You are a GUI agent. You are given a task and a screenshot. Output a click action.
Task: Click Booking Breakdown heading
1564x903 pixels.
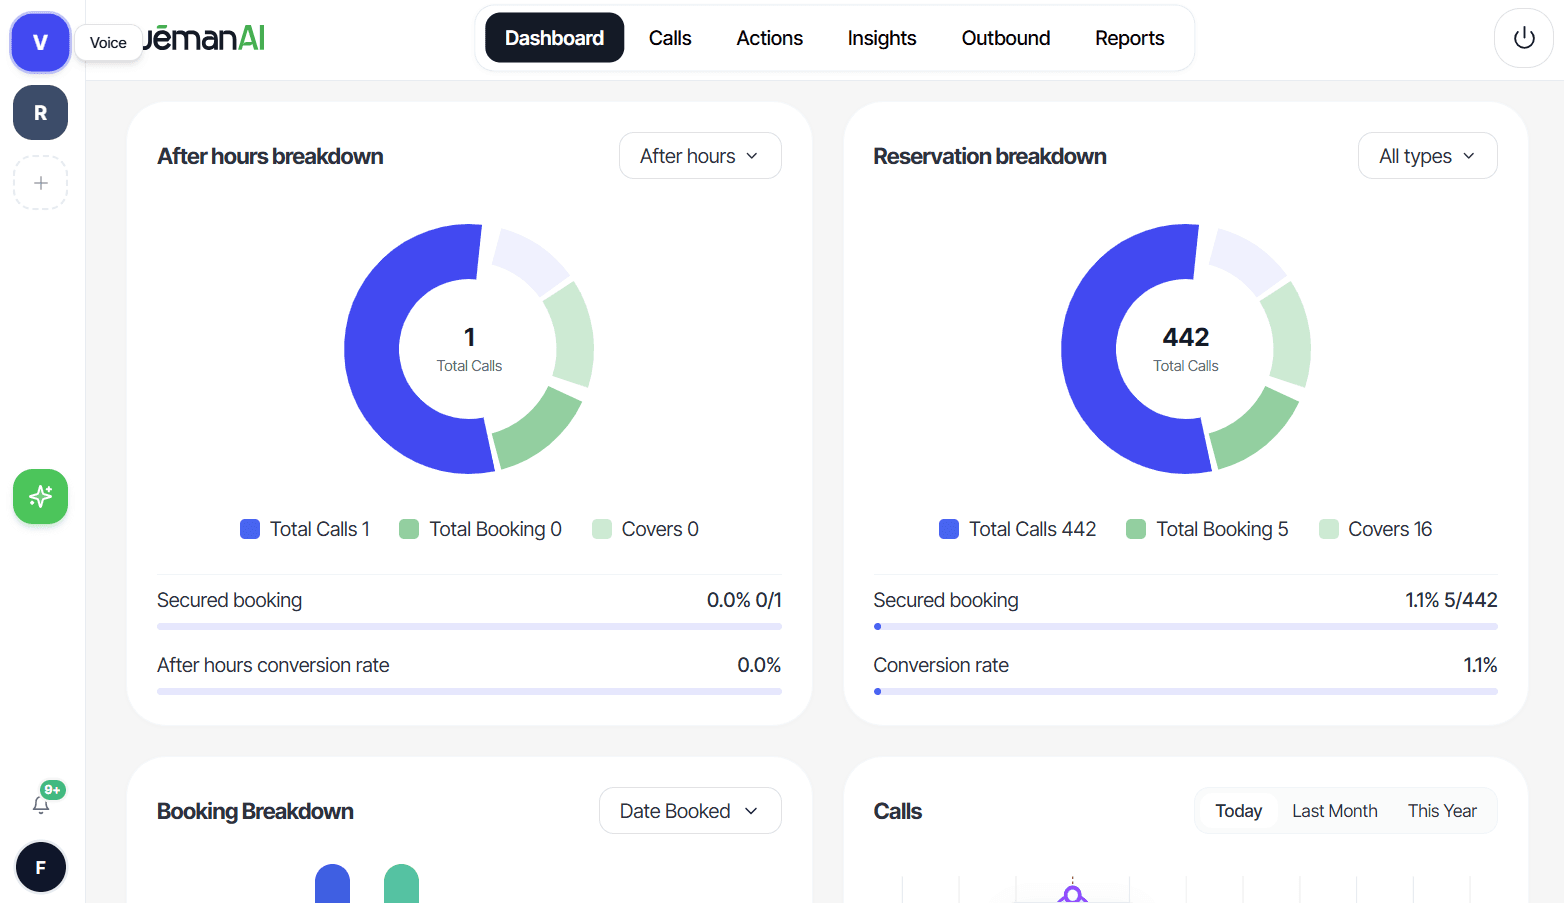pyautogui.click(x=255, y=811)
